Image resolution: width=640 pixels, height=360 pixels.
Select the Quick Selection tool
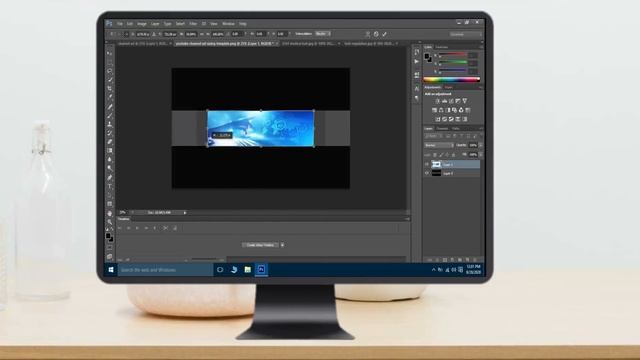(x=109, y=80)
